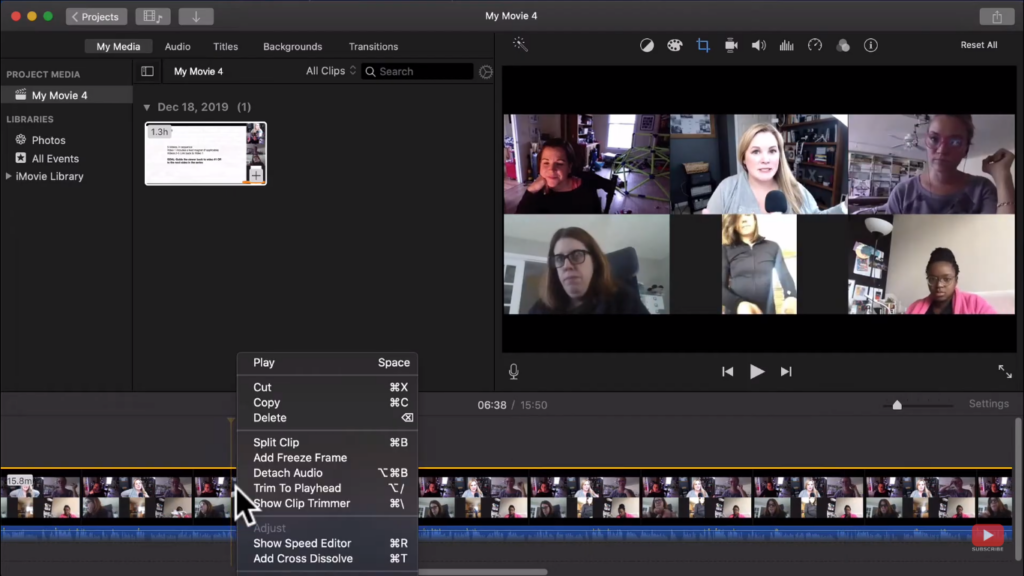Image resolution: width=1024 pixels, height=576 pixels.
Task: Choose Cut from the context menu
Action: [327, 387]
